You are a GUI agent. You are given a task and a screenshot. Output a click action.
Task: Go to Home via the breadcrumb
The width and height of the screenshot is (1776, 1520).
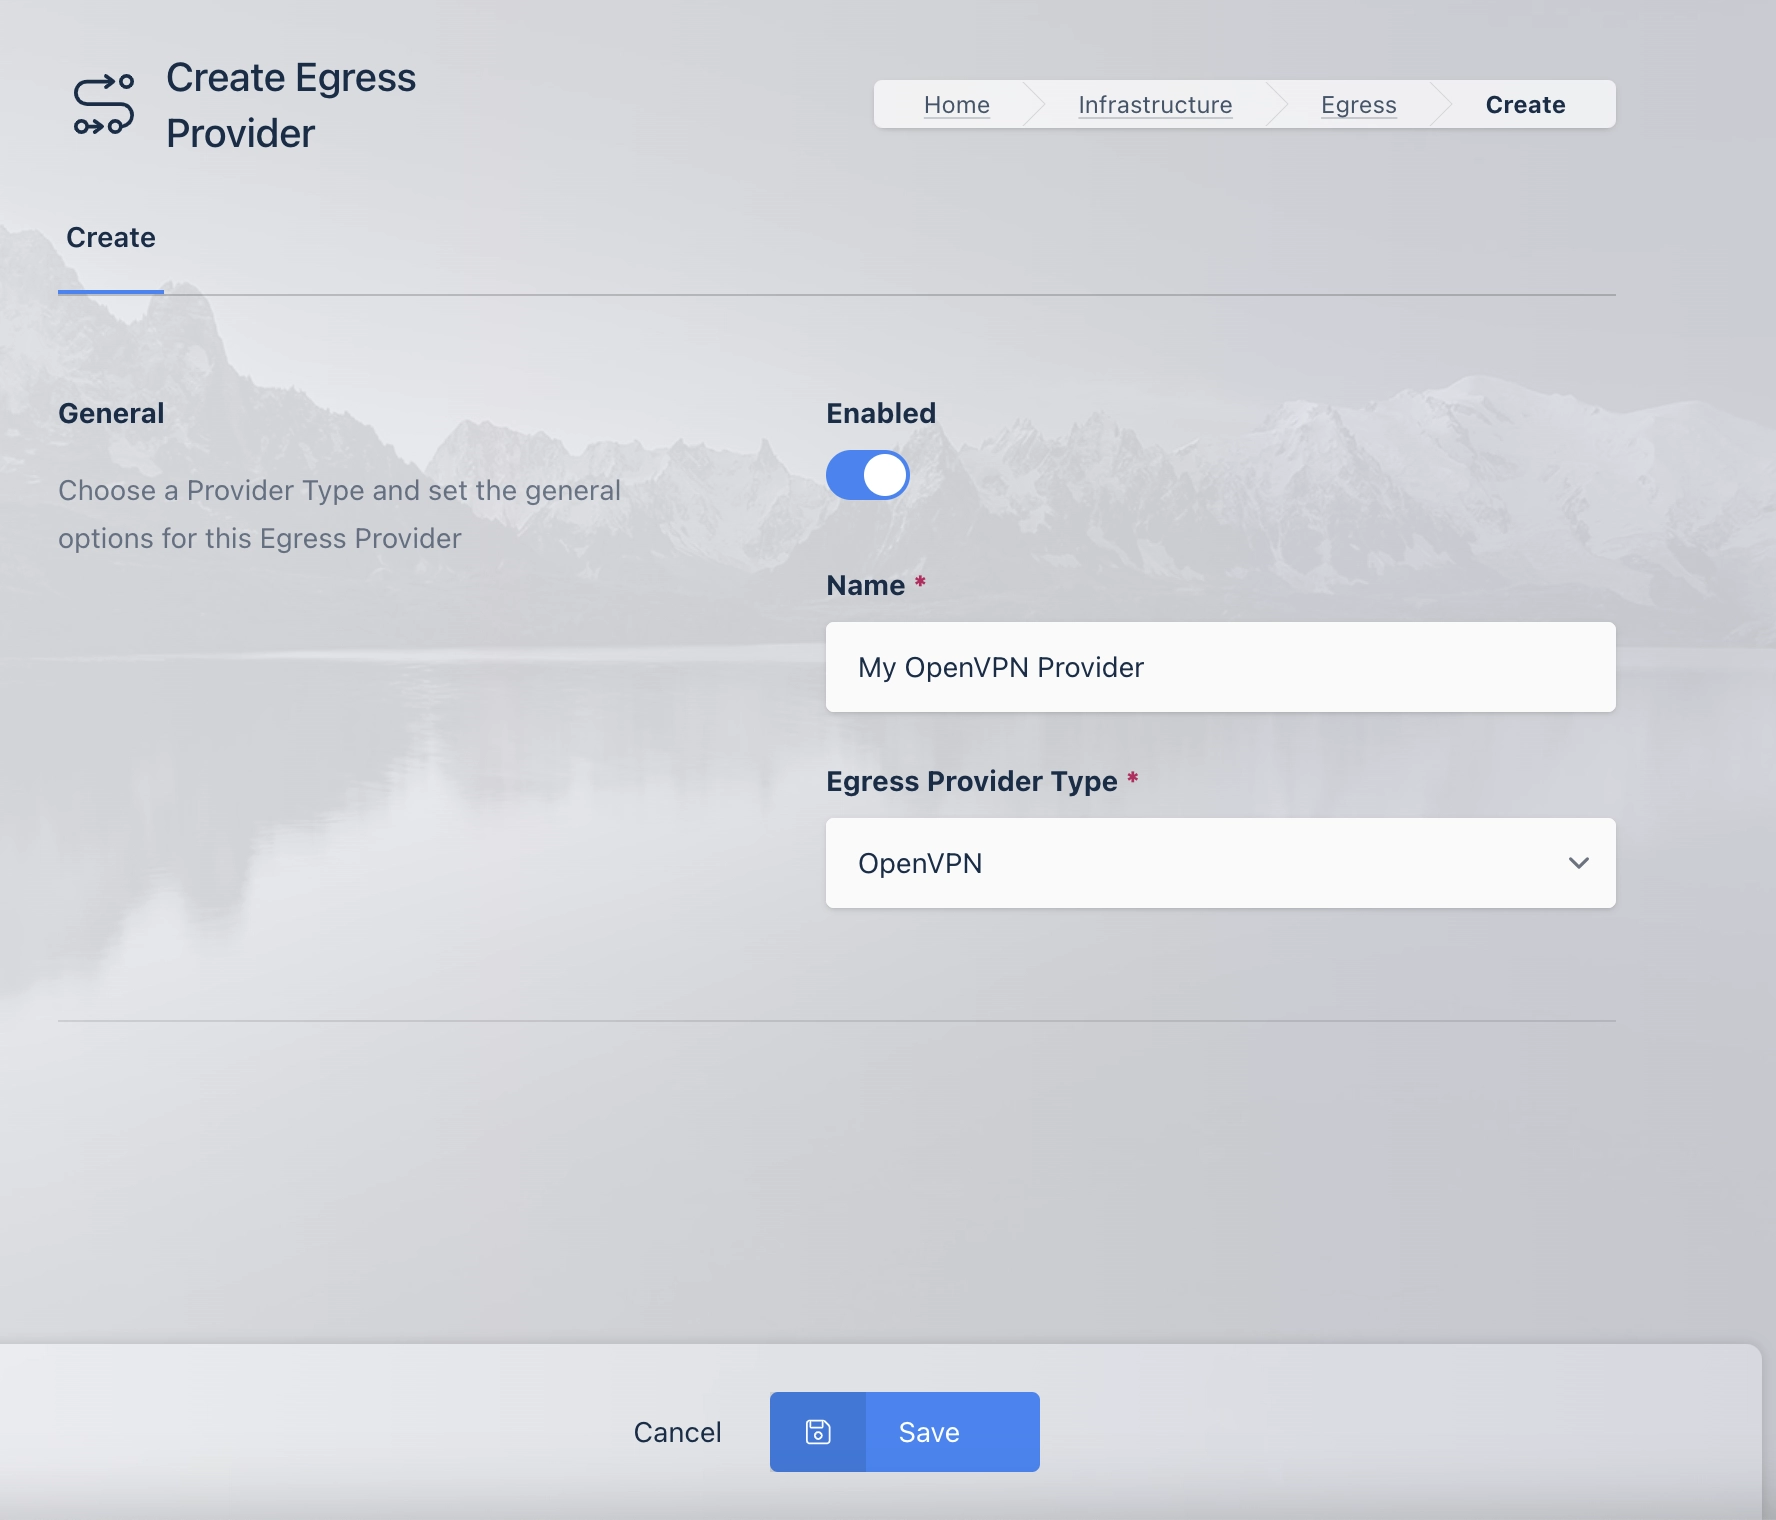[x=956, y=105]
